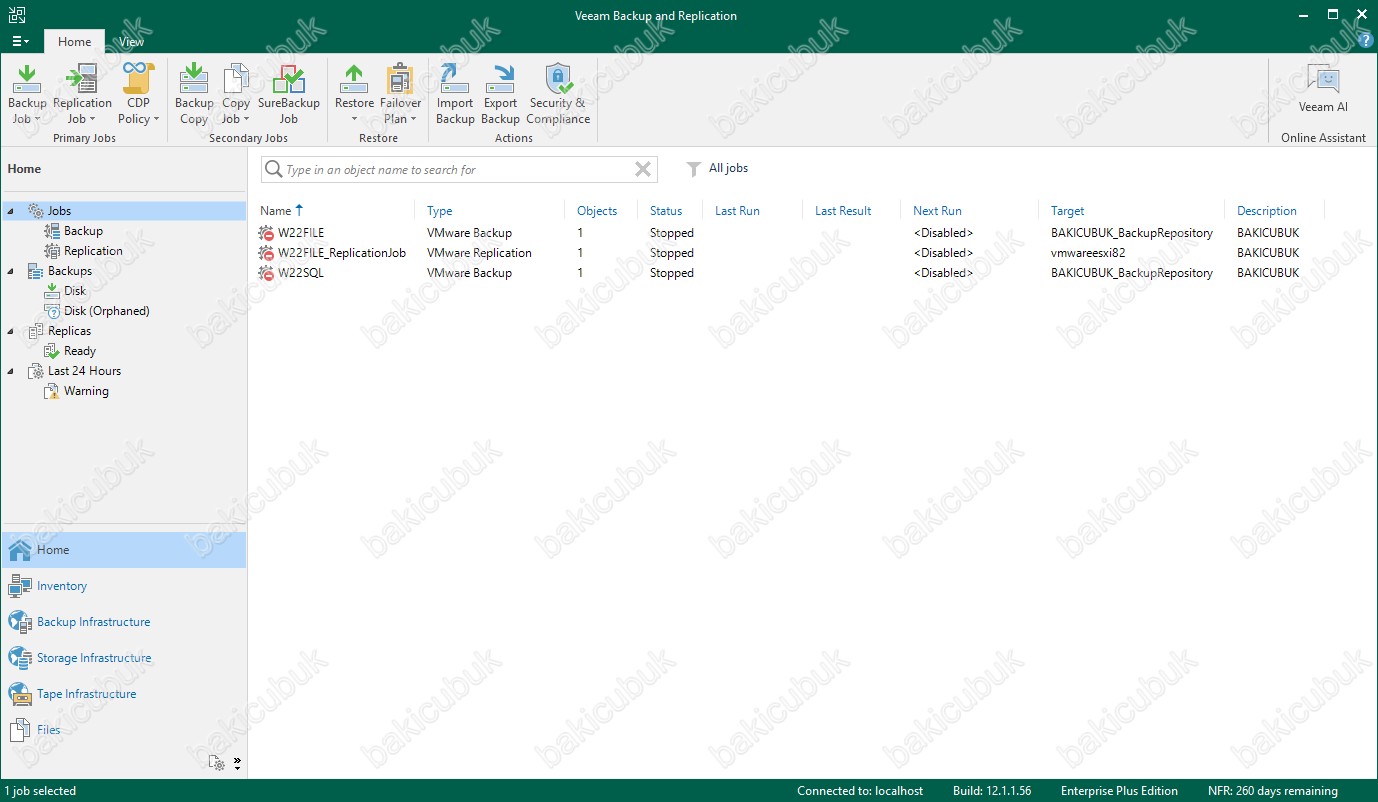Clear the search box with X
Image resolution: width=1378 pixels, height=802 pixels.
(x=643, y=169)
